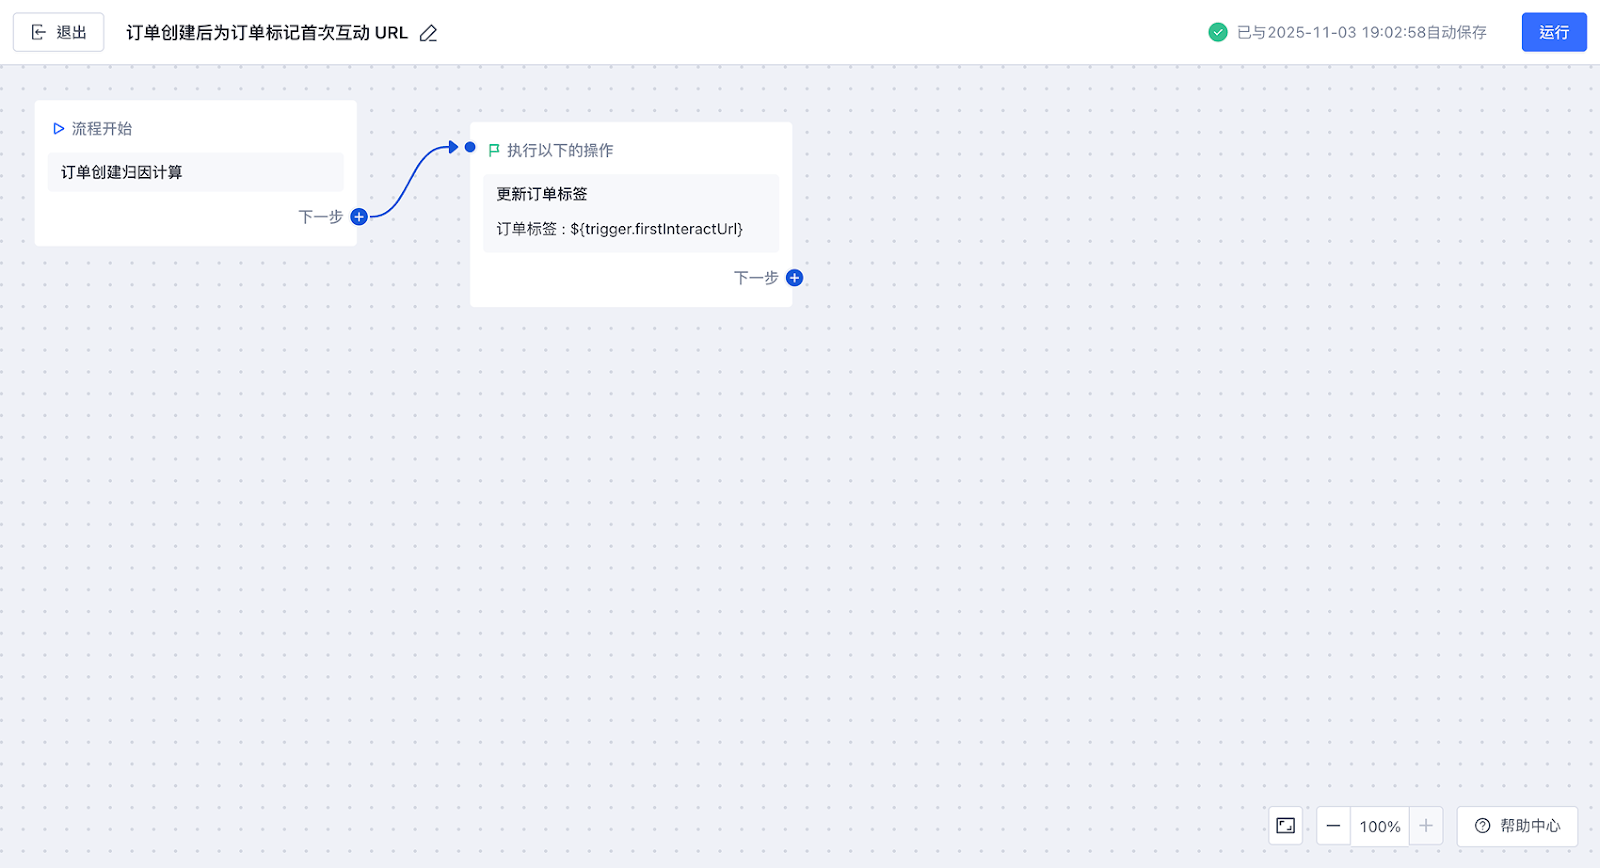Click the 流程开始 node header

102,129
